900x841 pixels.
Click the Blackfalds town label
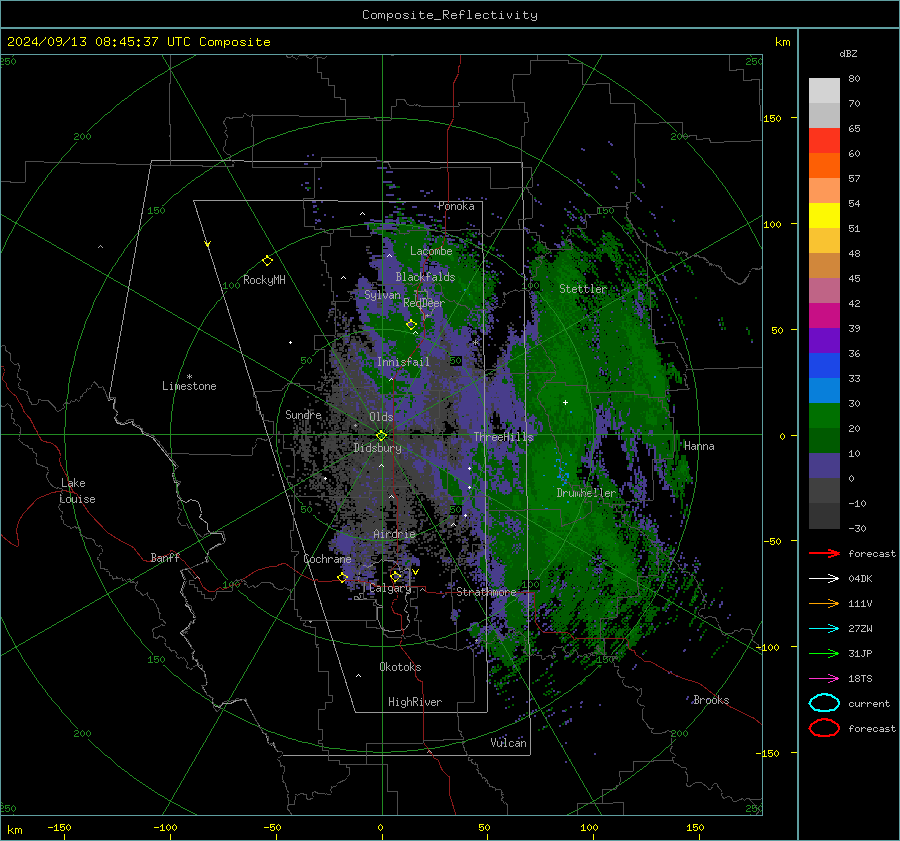[x=425, y=277]
